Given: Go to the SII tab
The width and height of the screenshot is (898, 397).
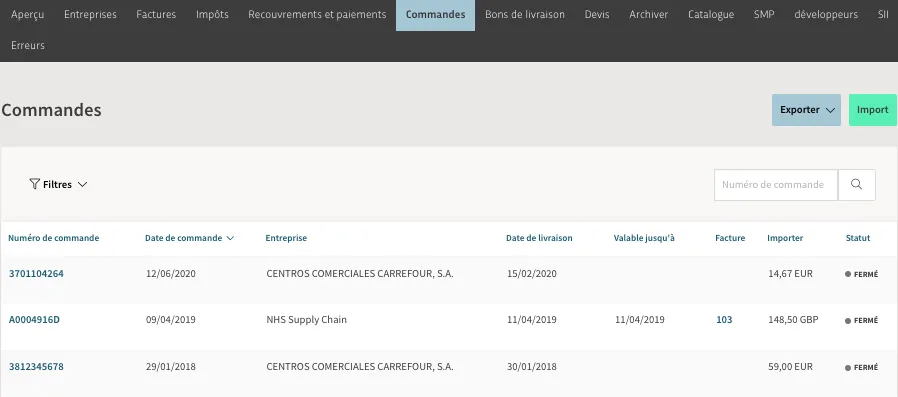Looking at the screenshot, I should pos(883,14).
